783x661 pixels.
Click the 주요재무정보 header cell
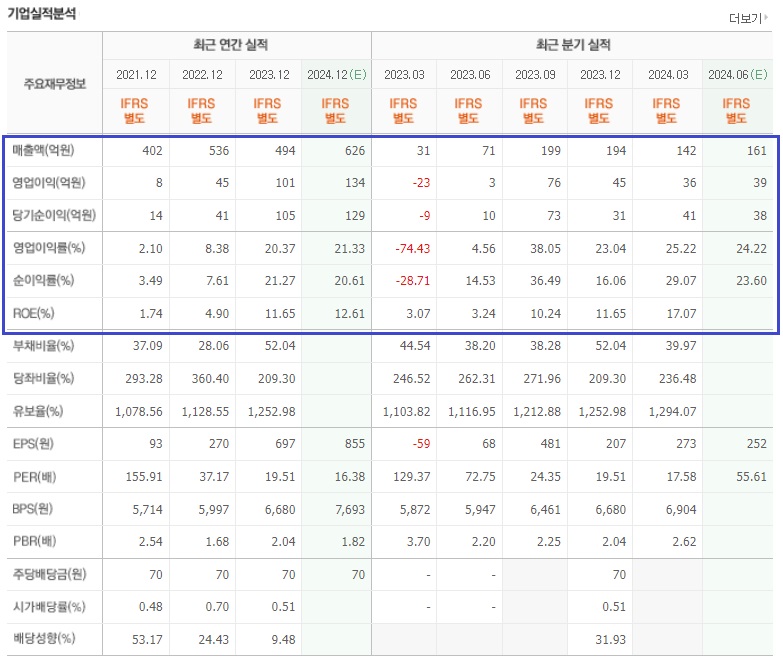tap(55, 83)
